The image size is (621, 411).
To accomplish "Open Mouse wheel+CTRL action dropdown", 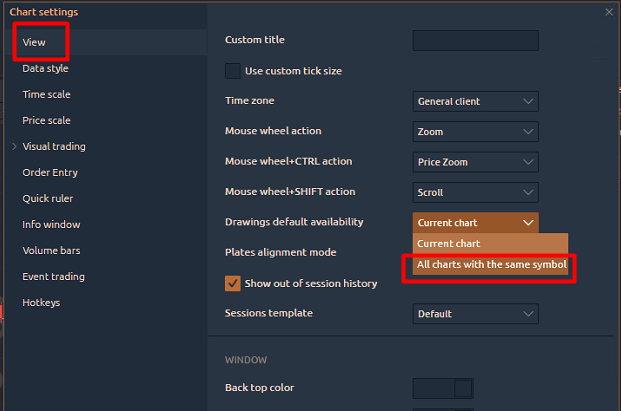I will coord(475,162).
